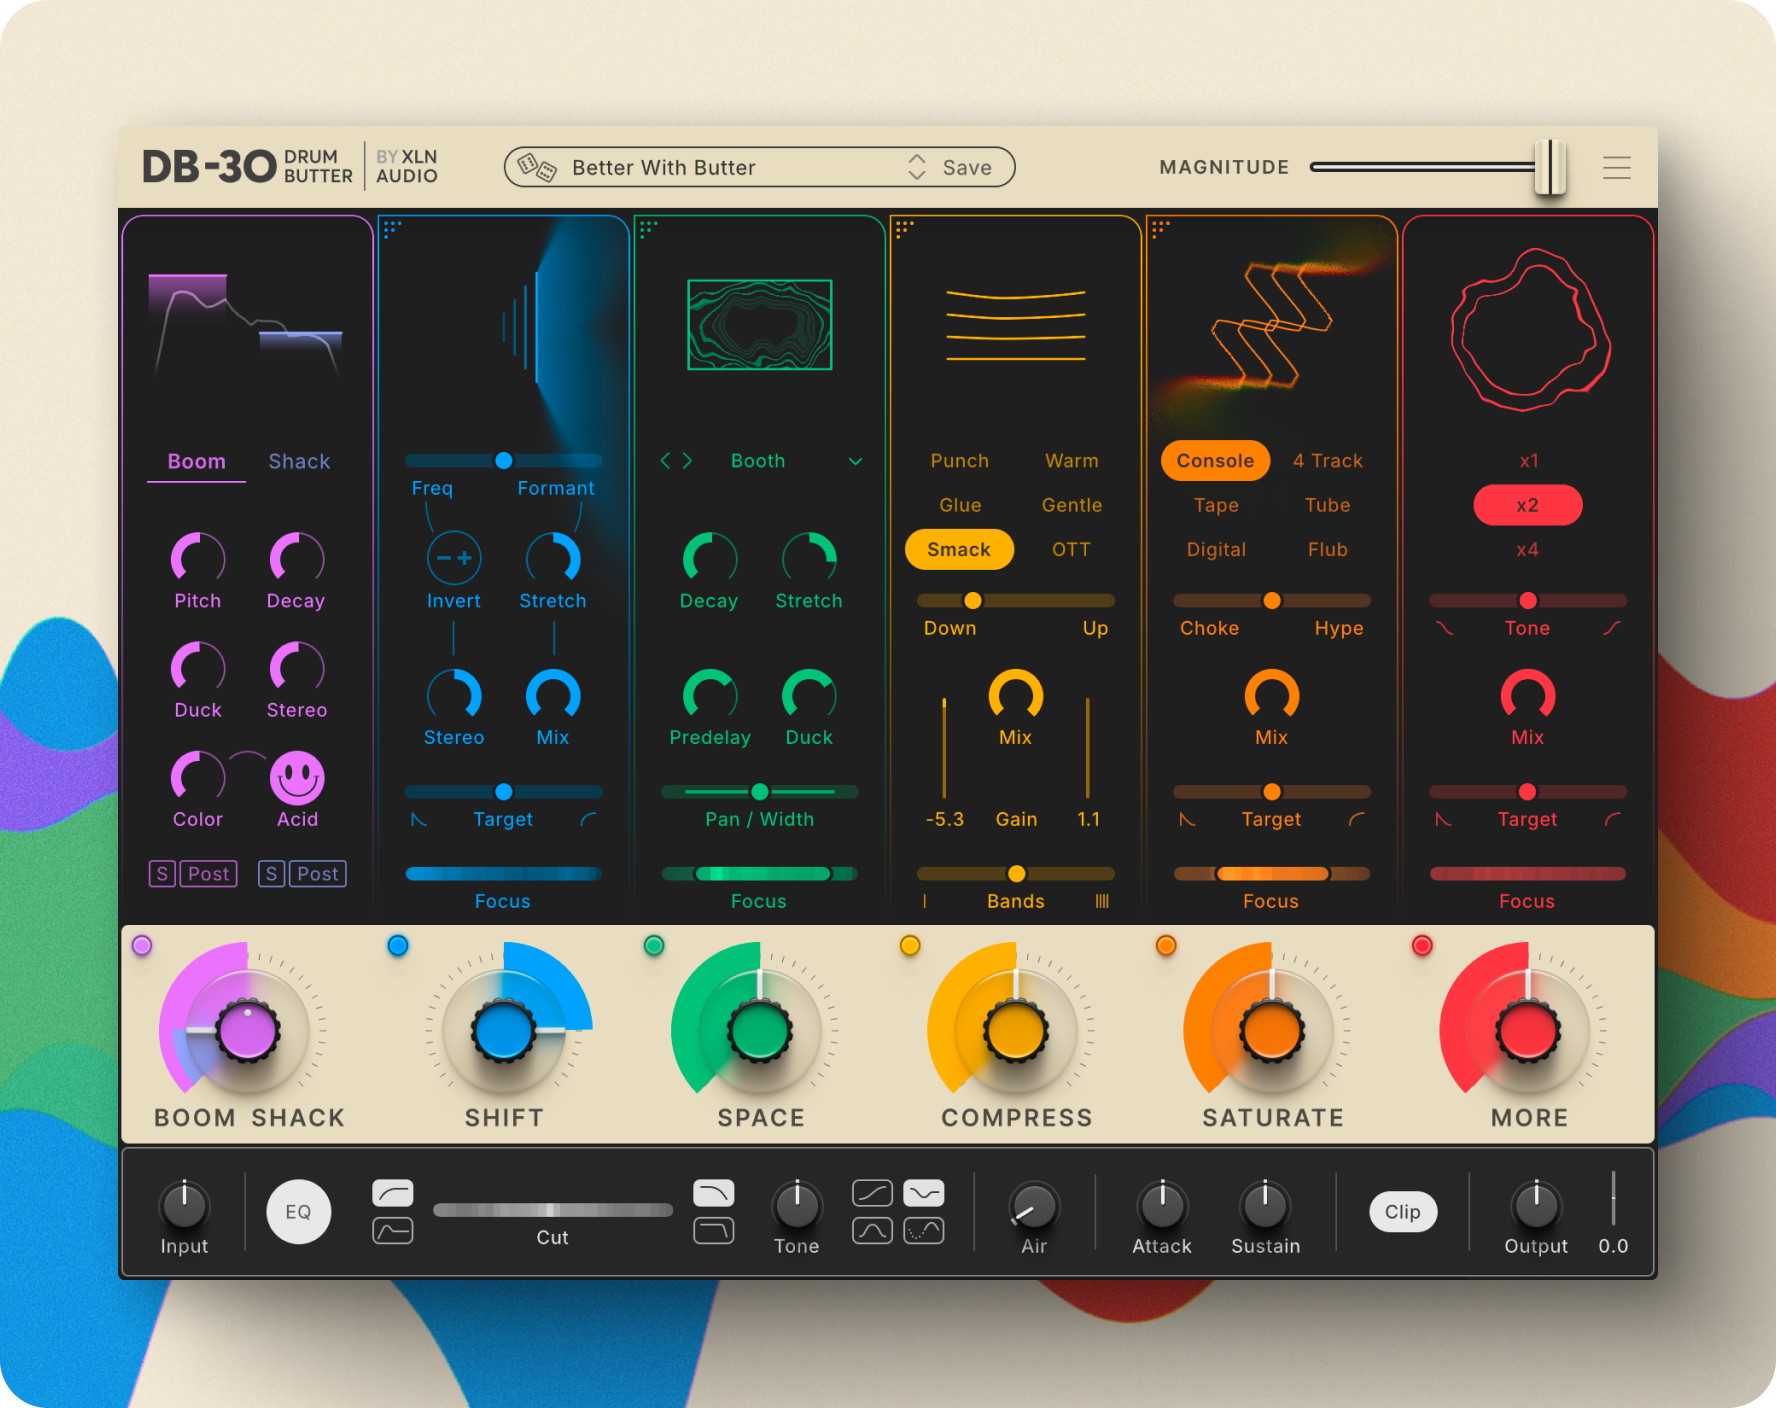Click the Air knob in bottom bar
Image resolution: width=1776 pixels, height=1408 pixels.
point(1034,1206)
